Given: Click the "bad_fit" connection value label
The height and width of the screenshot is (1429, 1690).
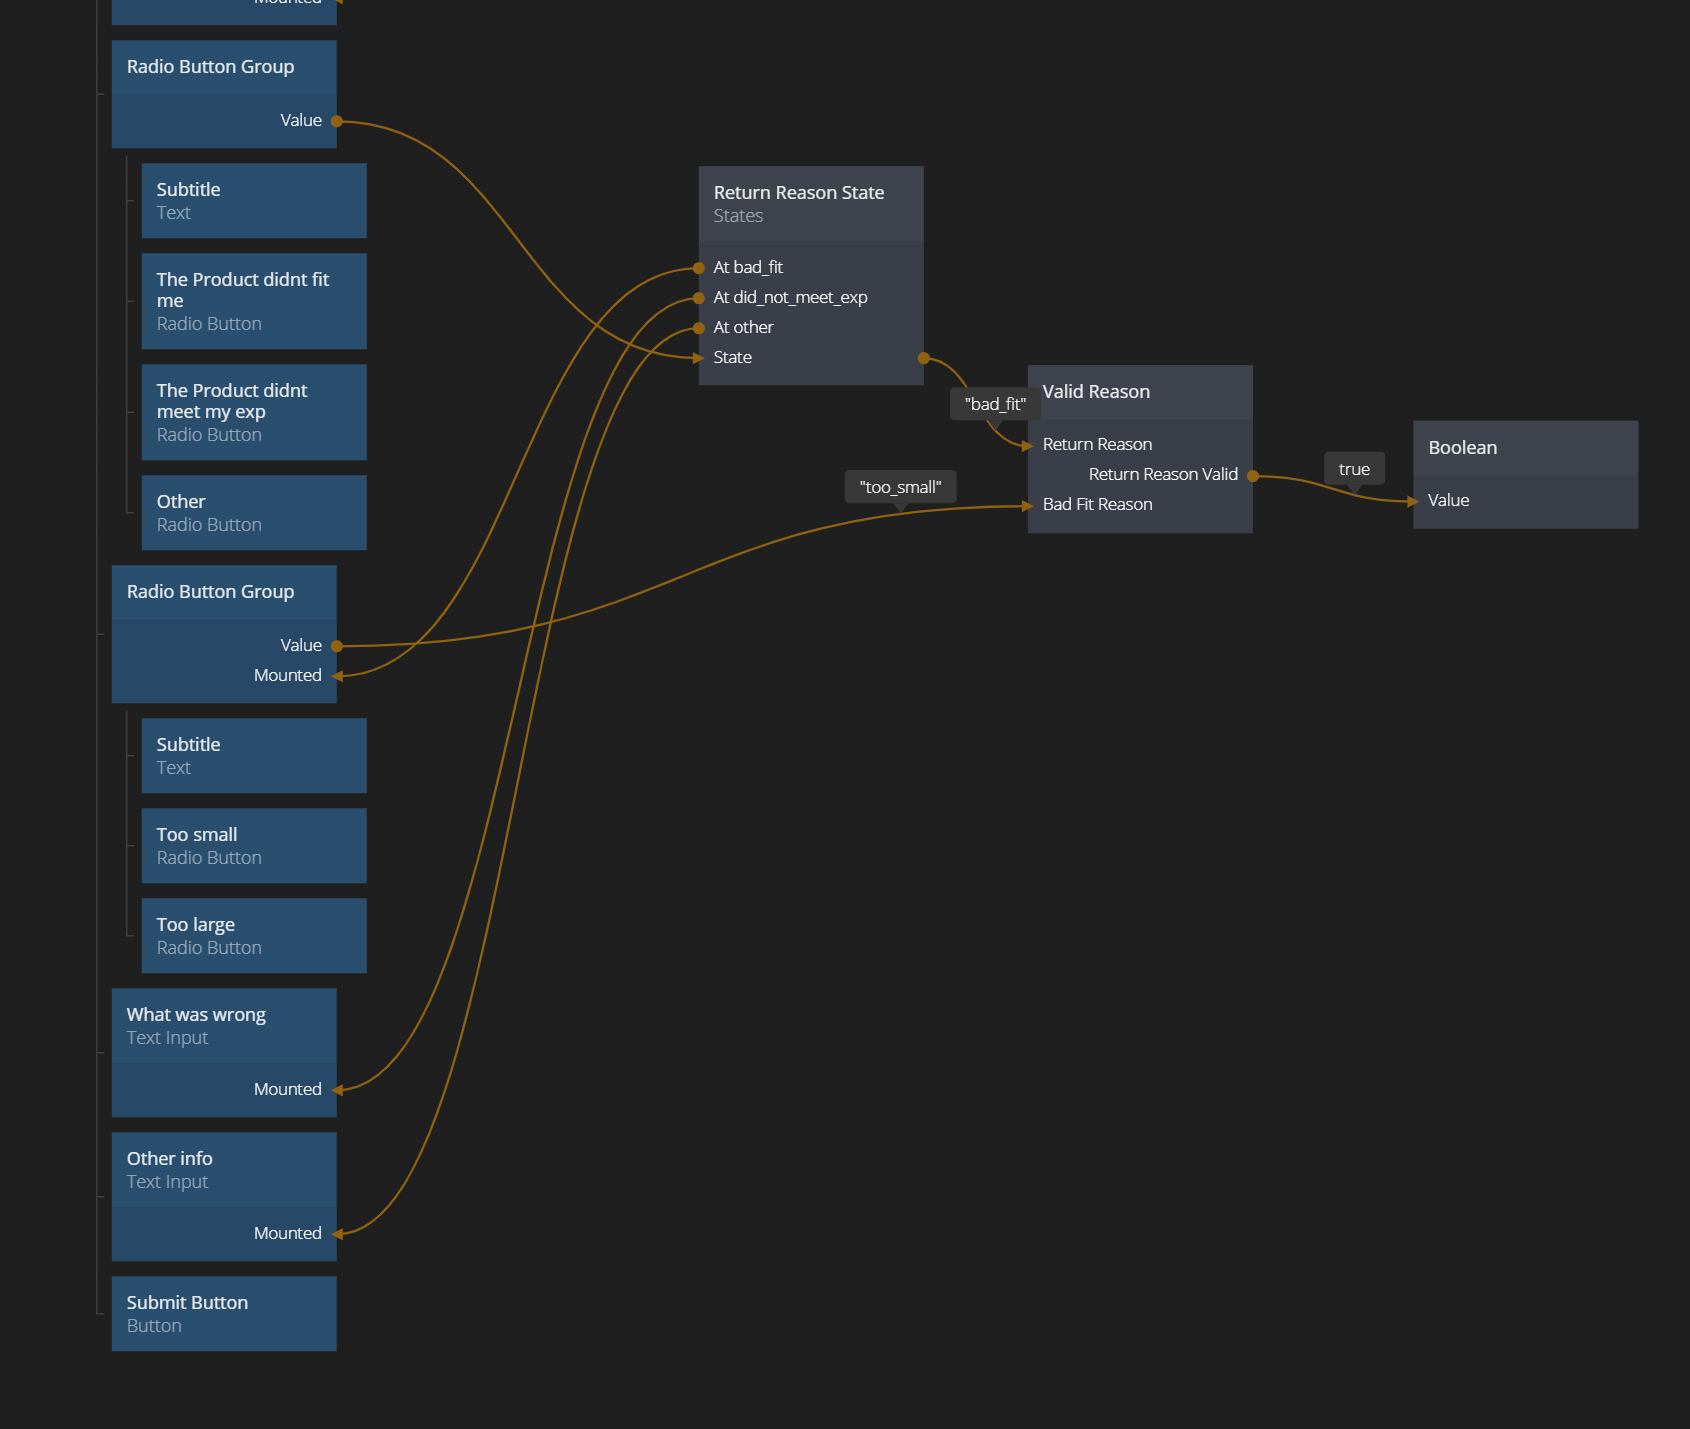Looking at the screenshot, I should pyautogui.click(x=995, y=404).
